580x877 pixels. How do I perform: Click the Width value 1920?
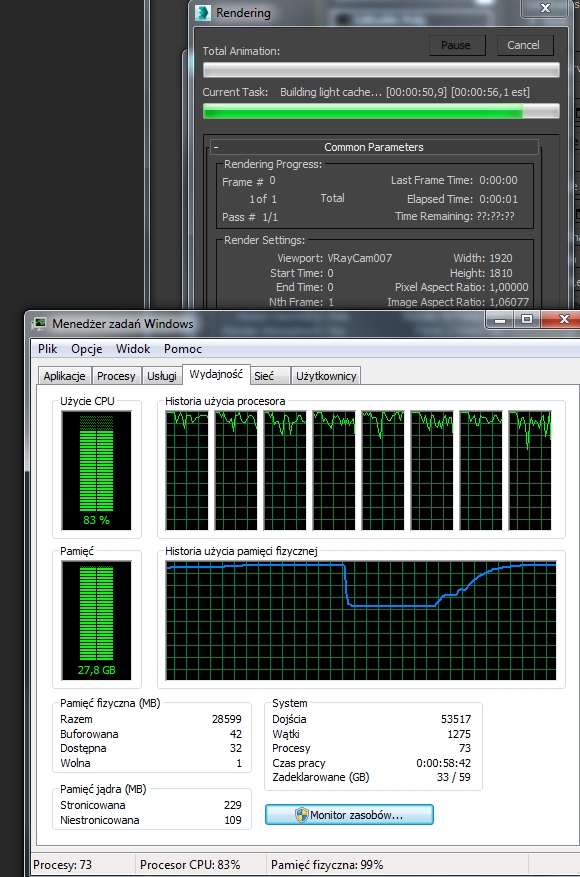[501, 258]
